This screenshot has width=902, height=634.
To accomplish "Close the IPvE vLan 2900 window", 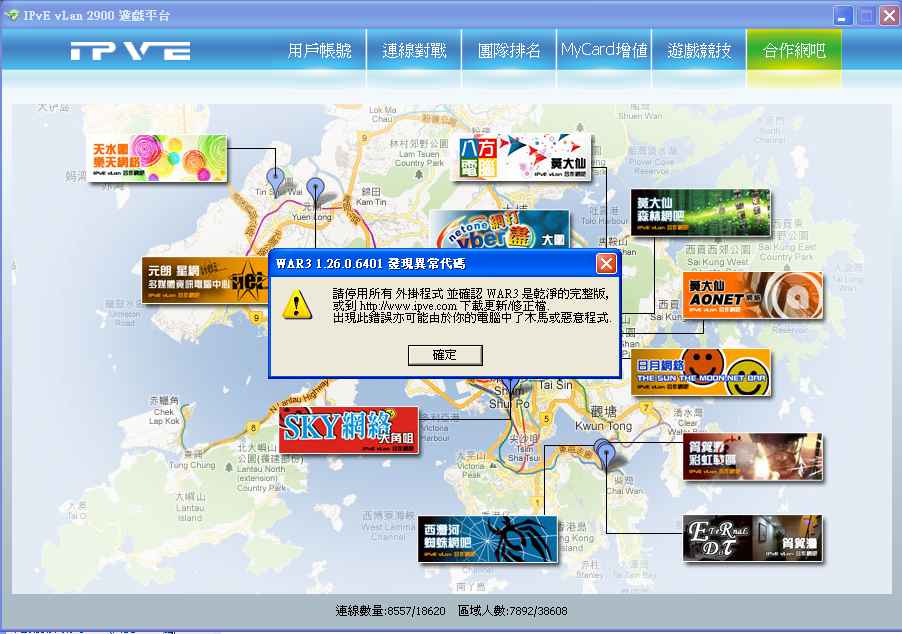I will point(889,16).
